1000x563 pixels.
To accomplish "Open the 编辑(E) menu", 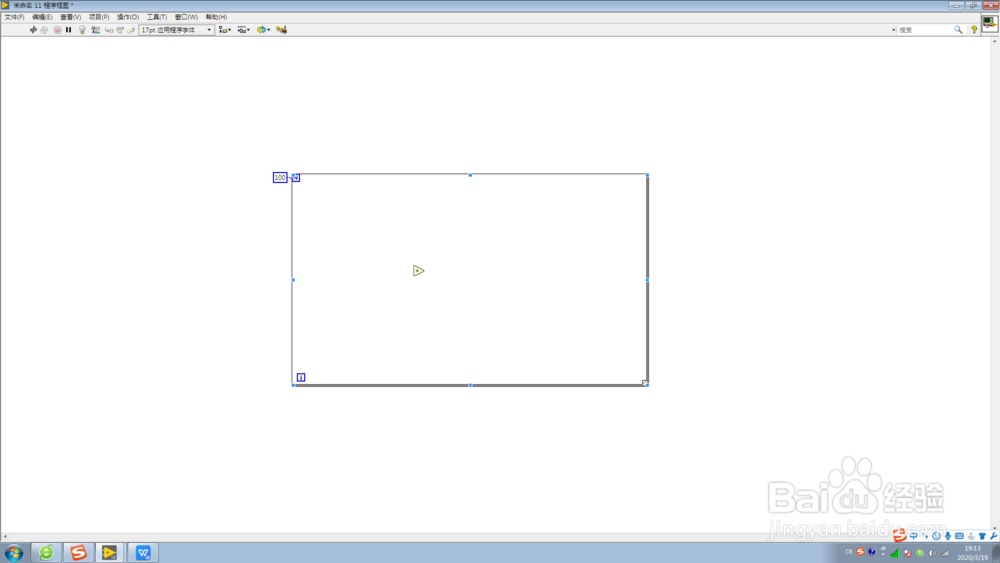I will (42, 17).
